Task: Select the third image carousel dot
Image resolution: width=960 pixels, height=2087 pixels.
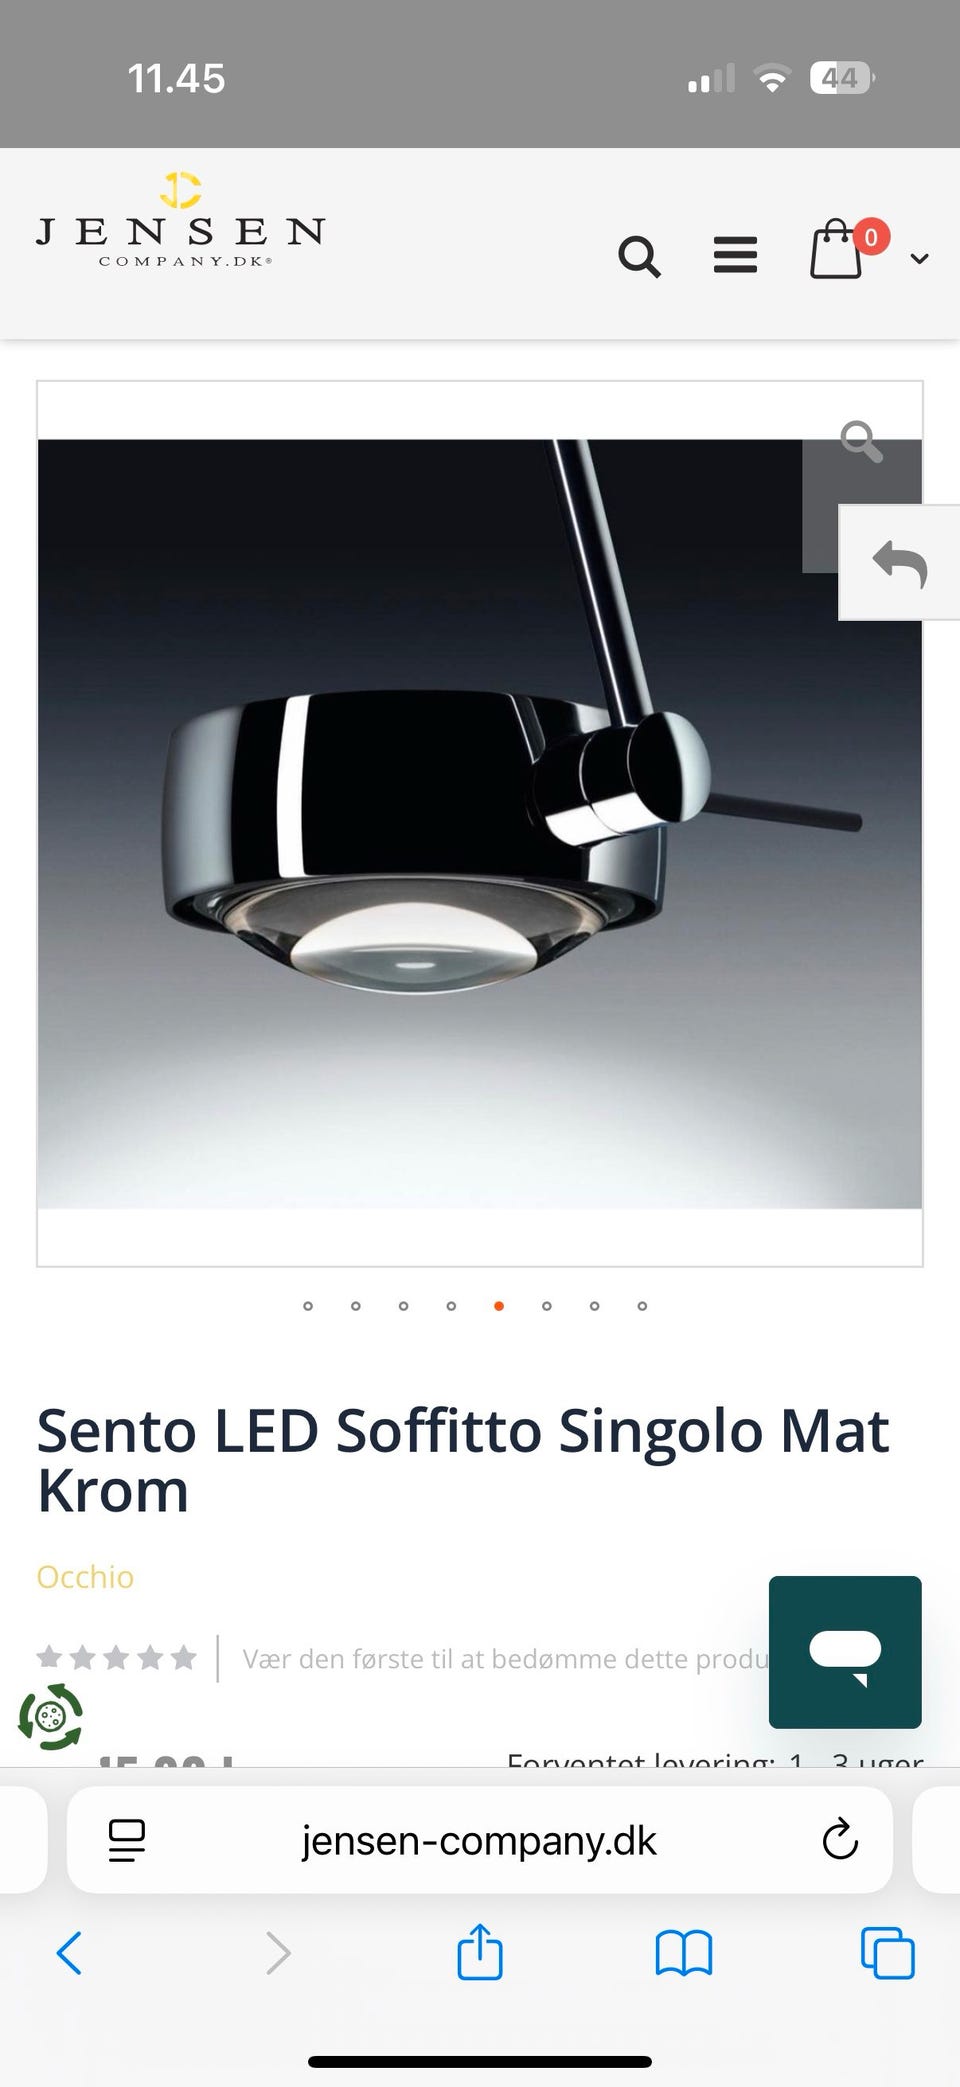Action: [x=403, y=1306]
